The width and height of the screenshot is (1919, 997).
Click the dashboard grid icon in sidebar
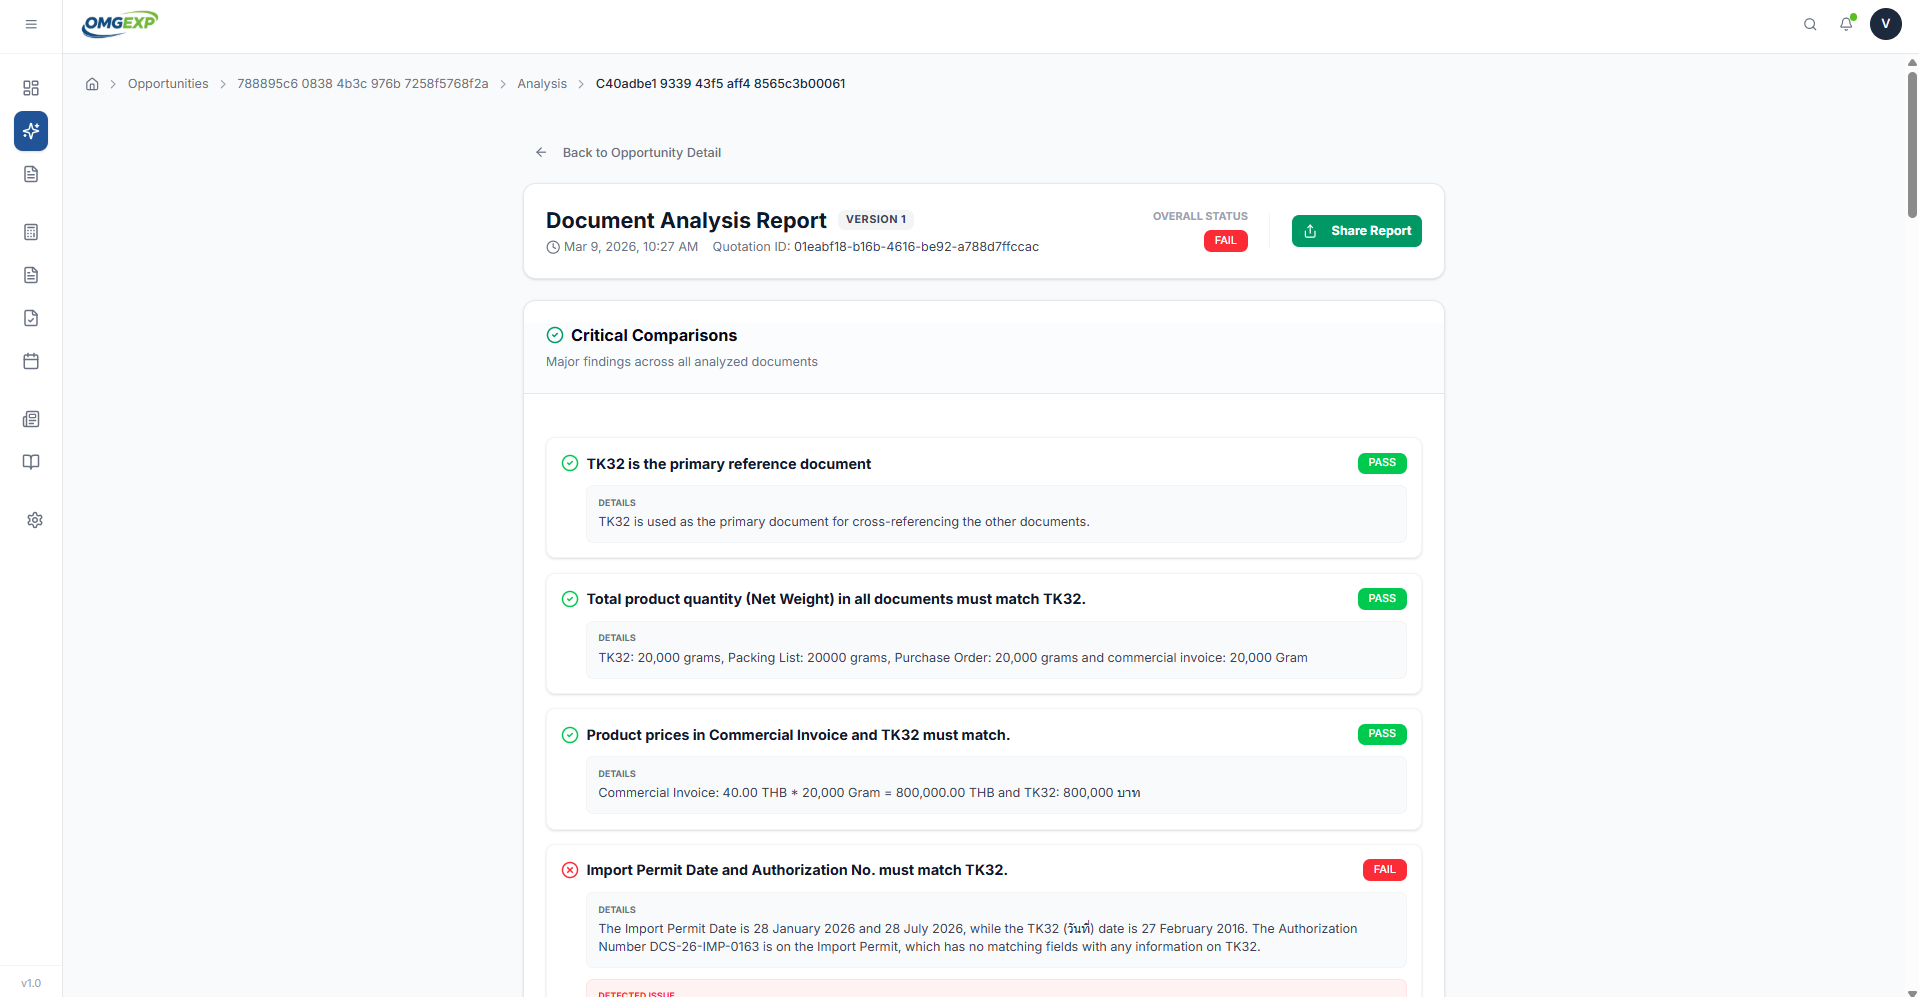(x=31, y=88)
